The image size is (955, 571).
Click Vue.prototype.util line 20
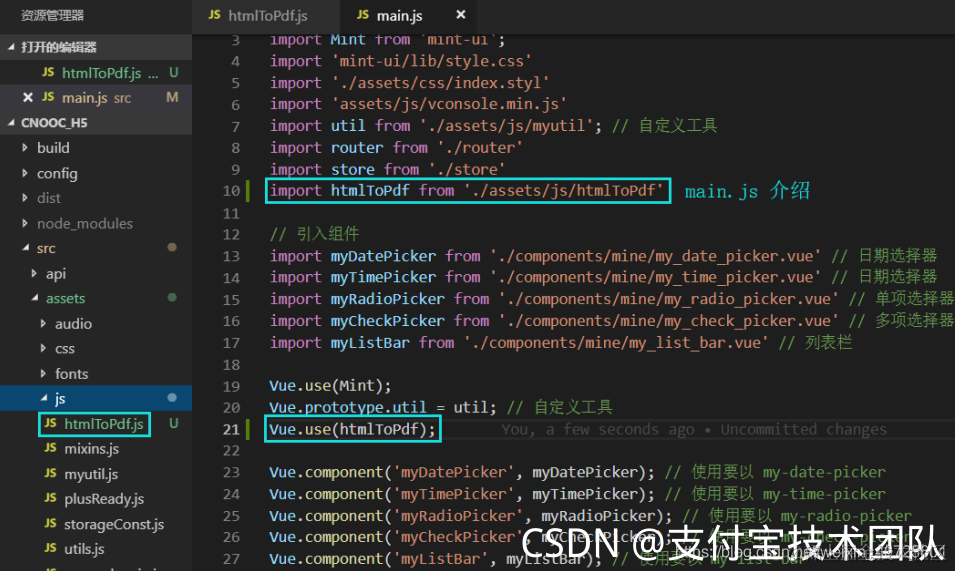tap(383, 407)
